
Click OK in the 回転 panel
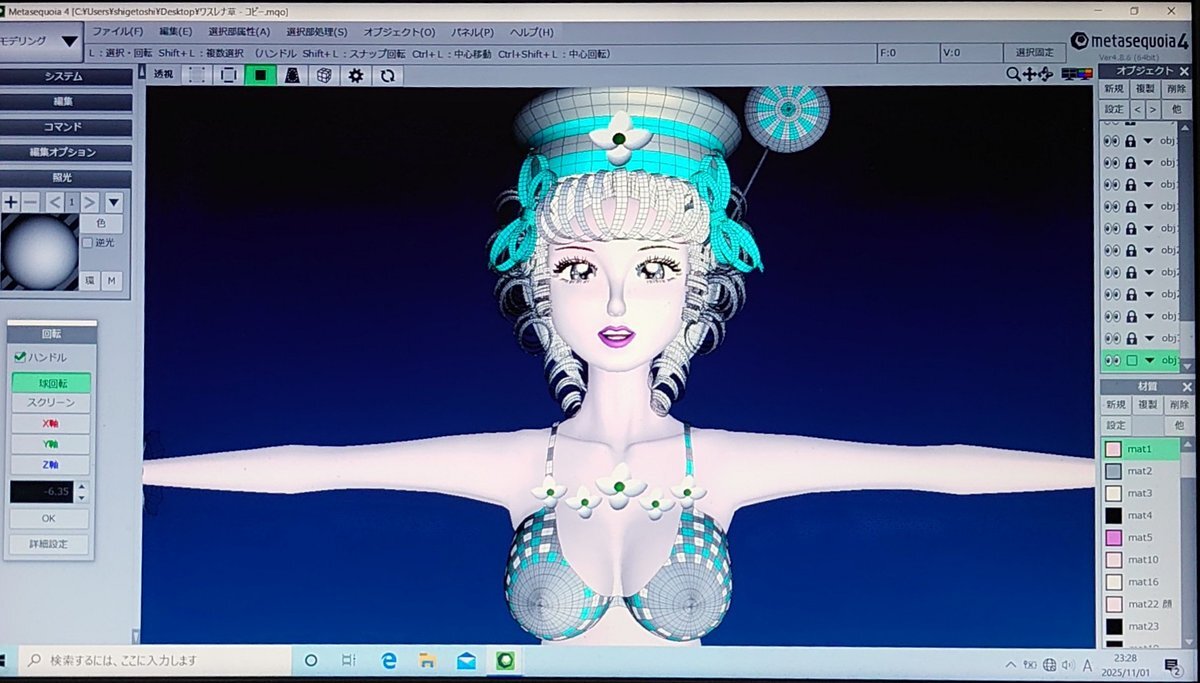click(x=49, y=519)
